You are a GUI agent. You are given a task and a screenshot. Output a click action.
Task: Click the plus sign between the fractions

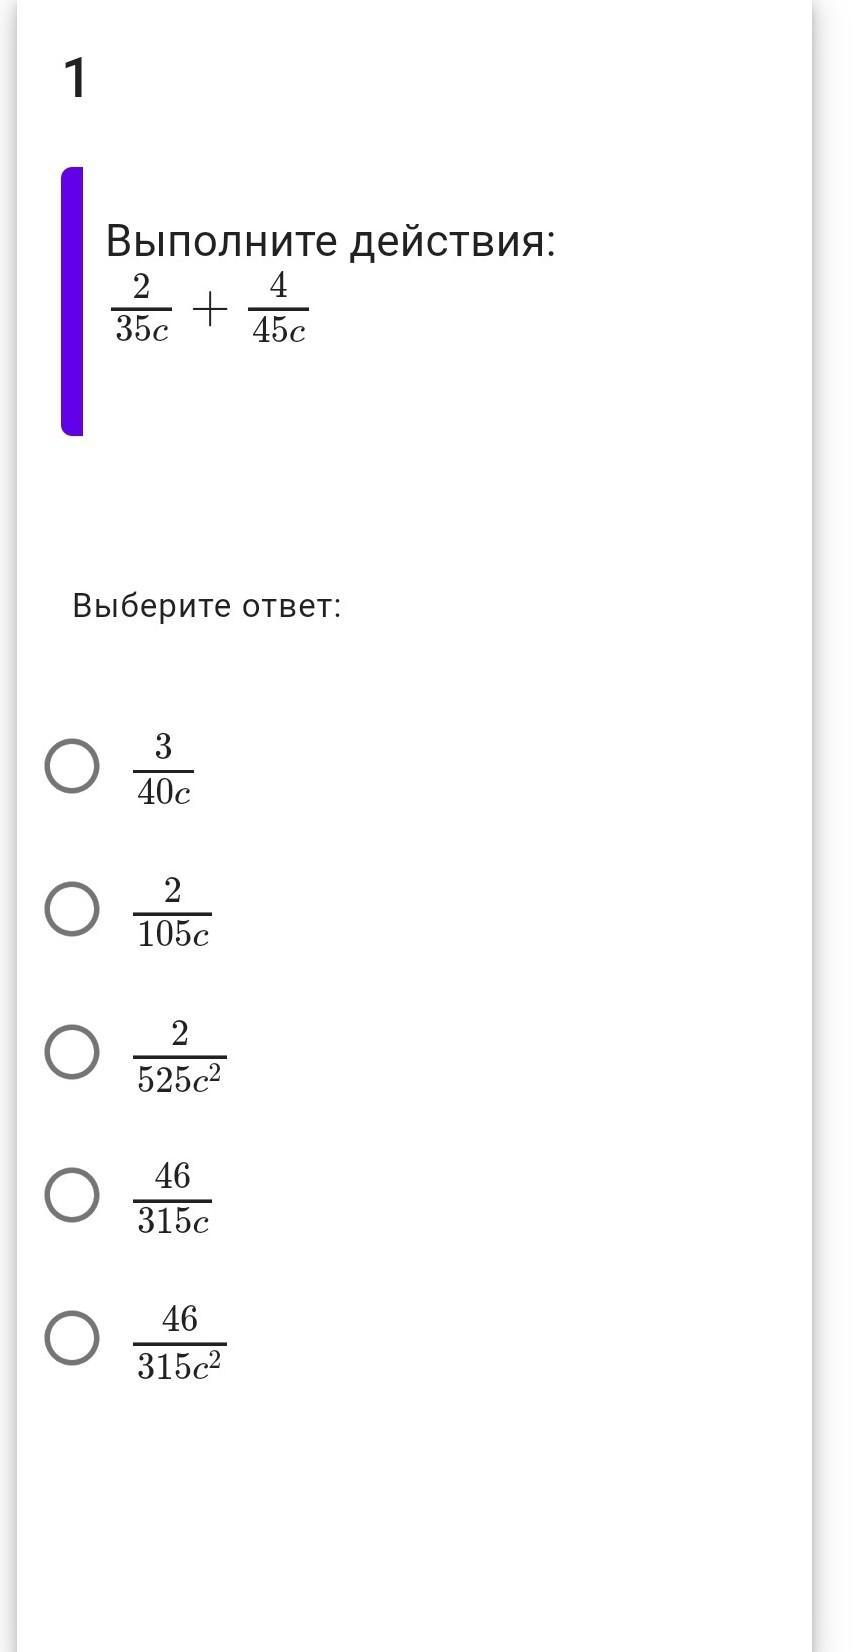pyautogui.click(x=209, y=310)
